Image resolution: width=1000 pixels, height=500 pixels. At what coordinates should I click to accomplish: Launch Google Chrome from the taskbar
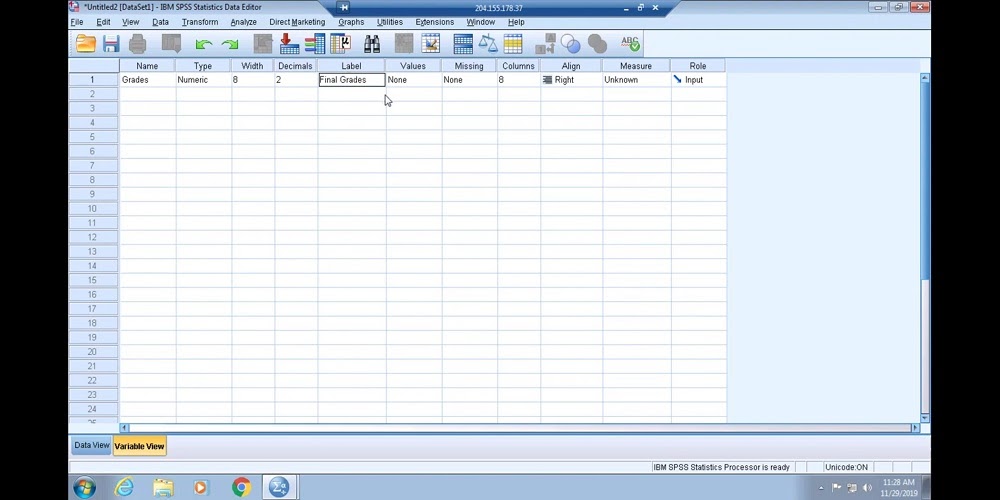pyautogui.click(x=241, y=487)
